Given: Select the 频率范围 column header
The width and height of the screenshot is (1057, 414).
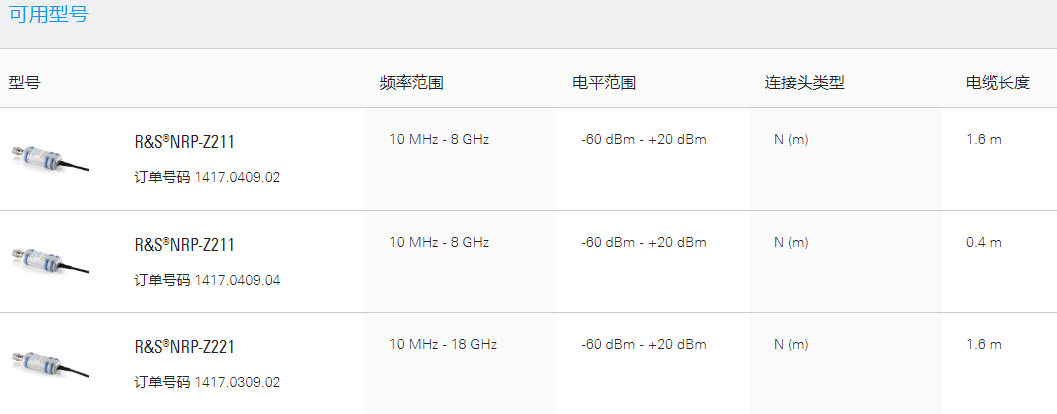Looking at the screenshot, I should pos(411,83).
